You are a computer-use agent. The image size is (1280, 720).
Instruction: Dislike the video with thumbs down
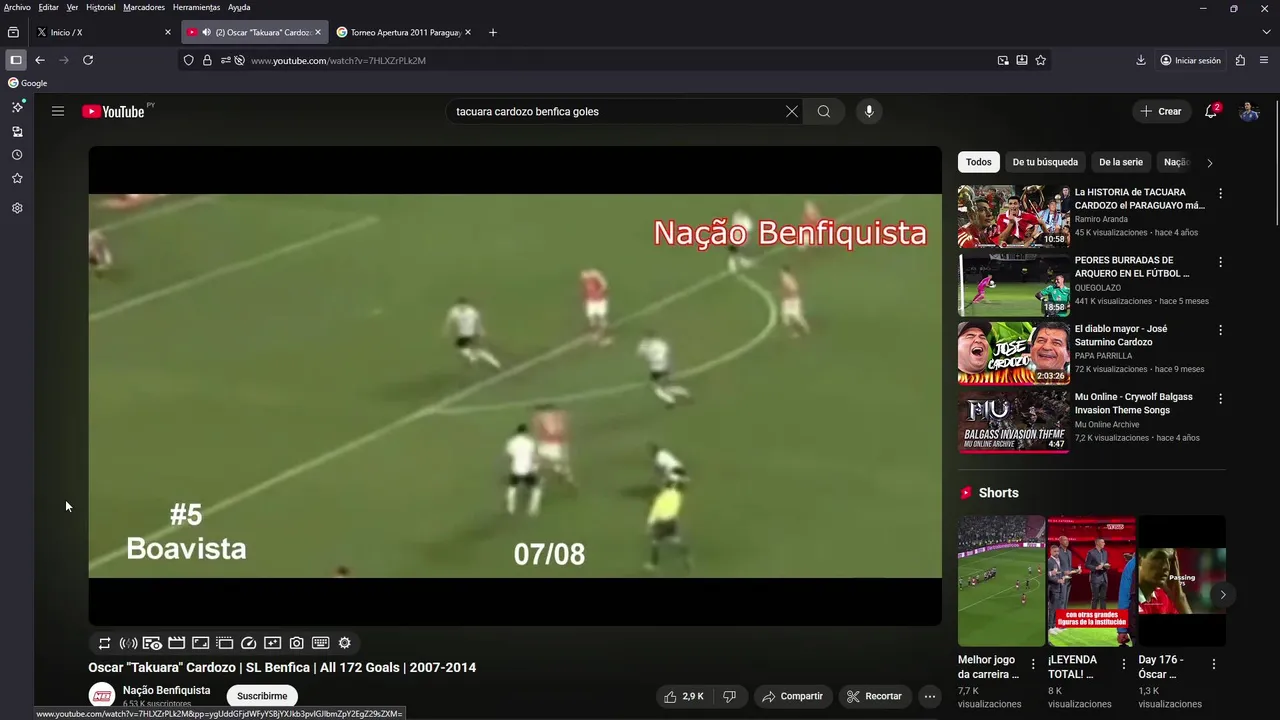pos(729,696)
